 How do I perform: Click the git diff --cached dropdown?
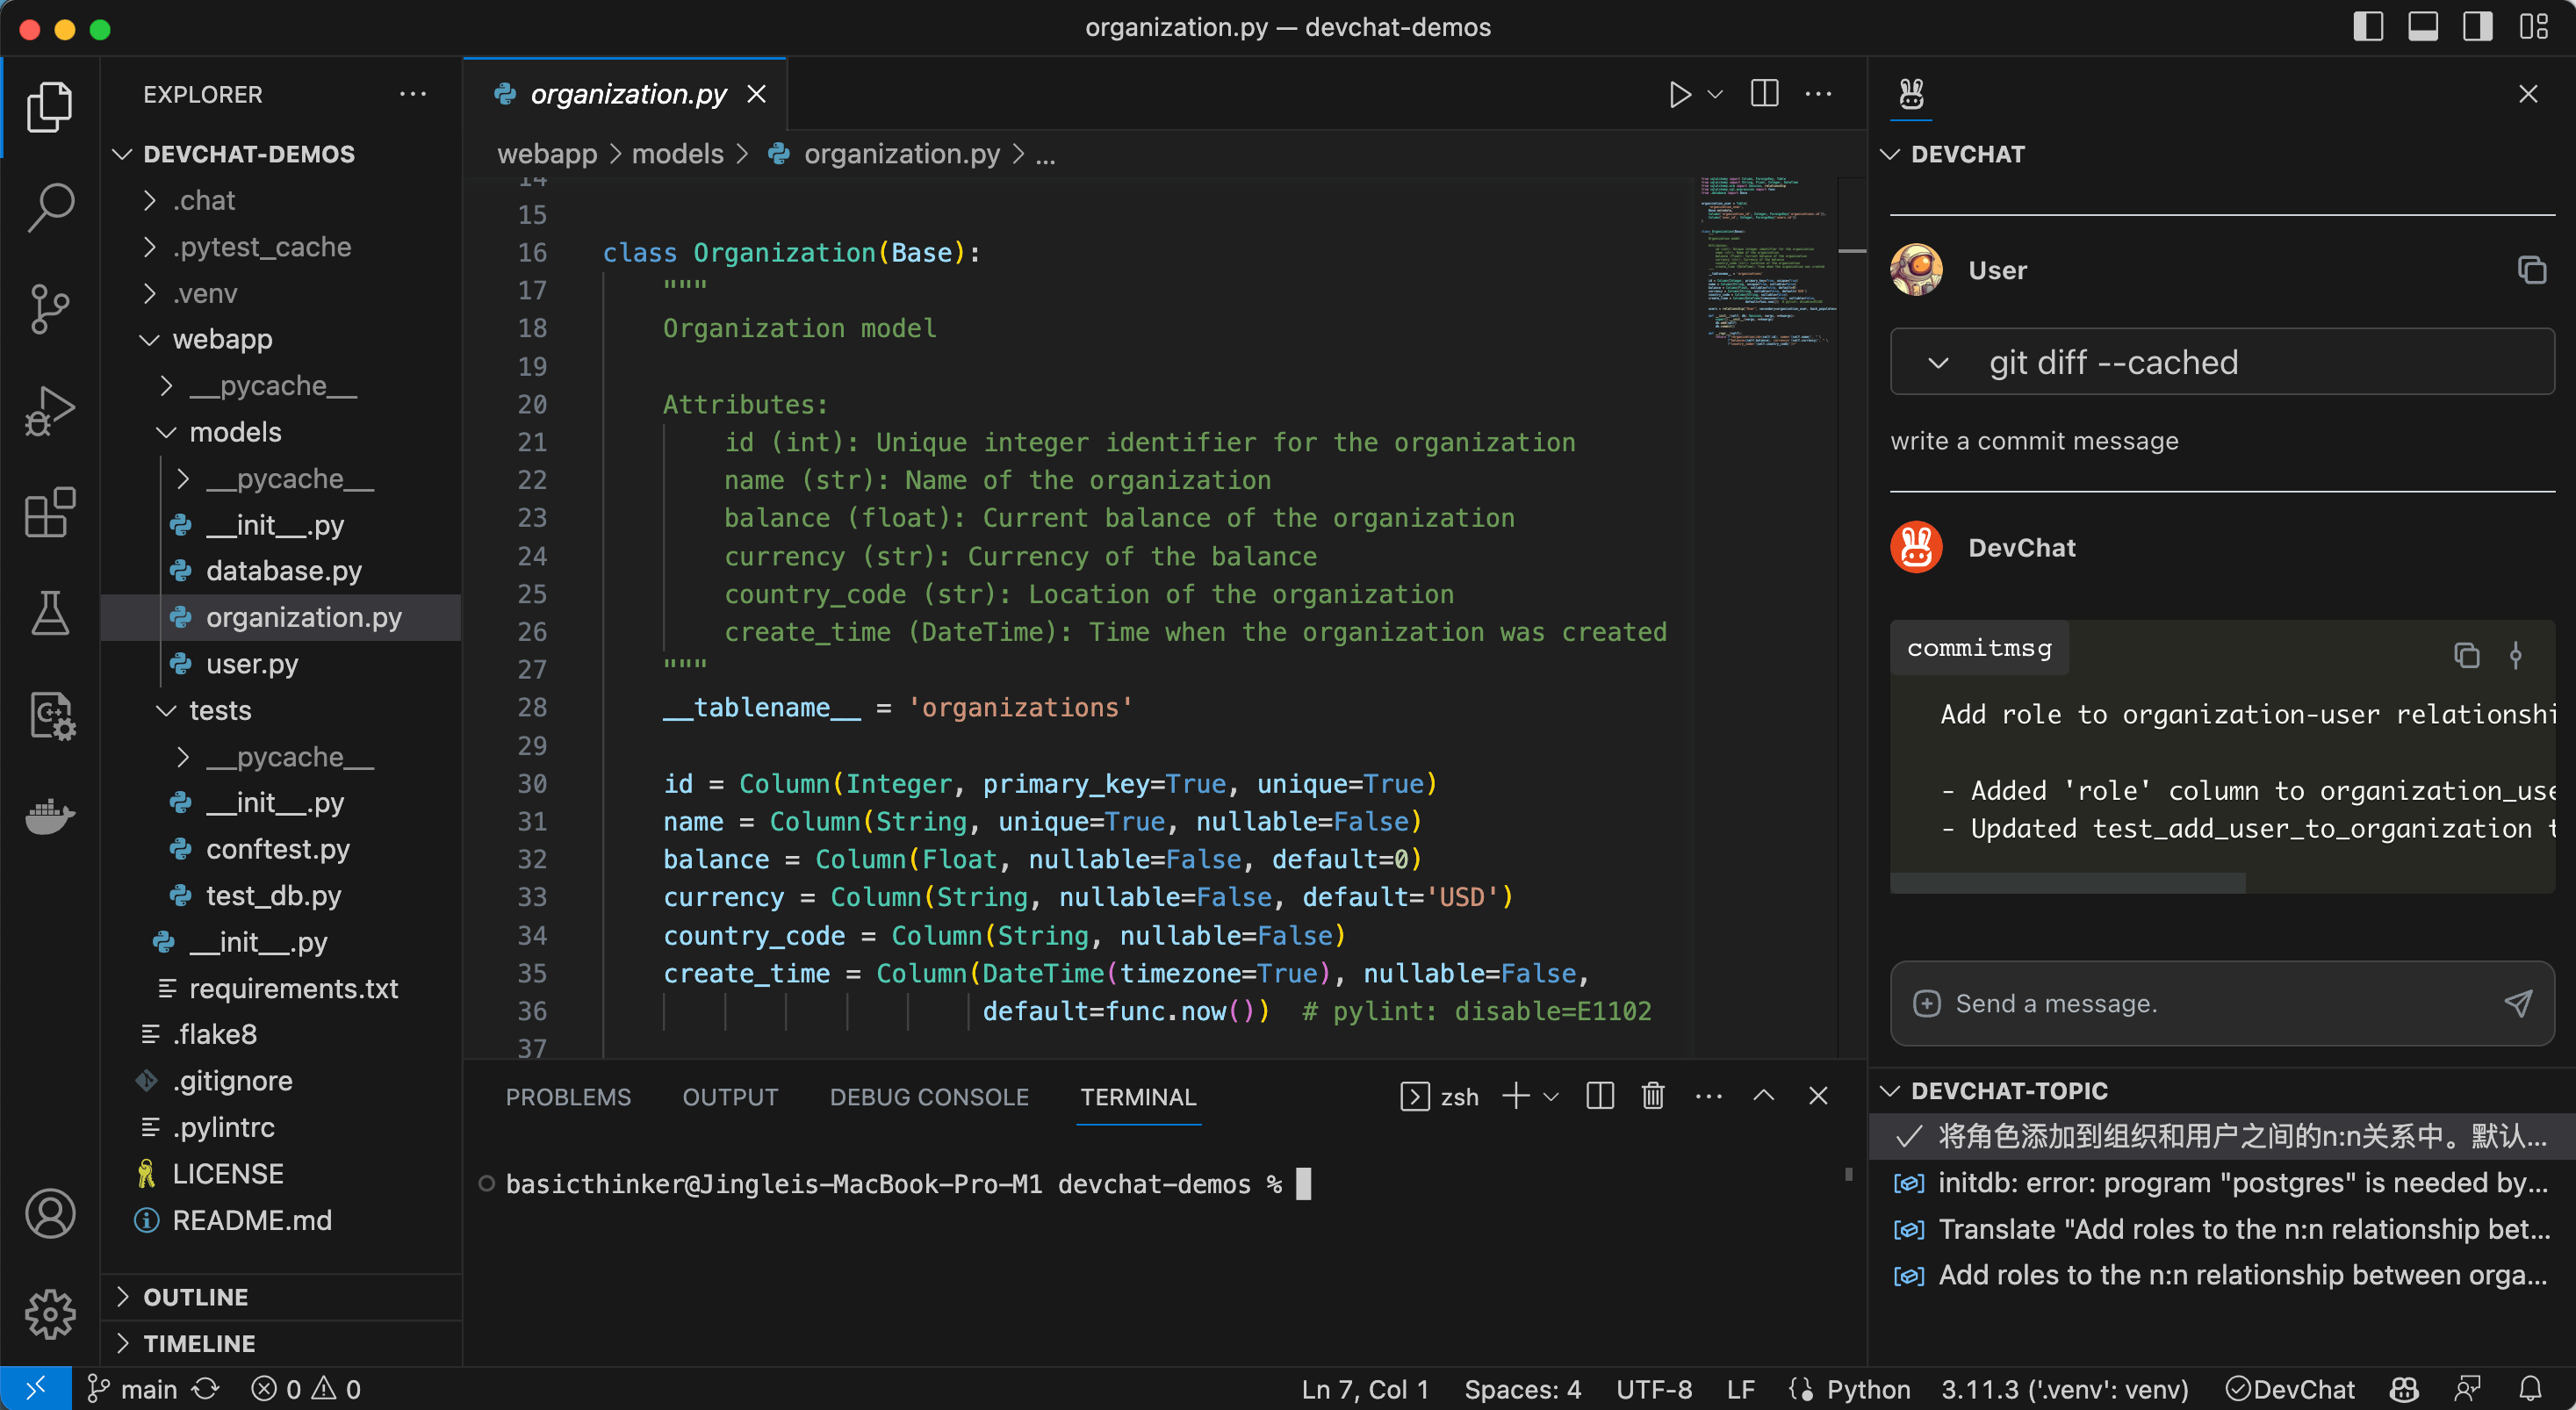1940,361
